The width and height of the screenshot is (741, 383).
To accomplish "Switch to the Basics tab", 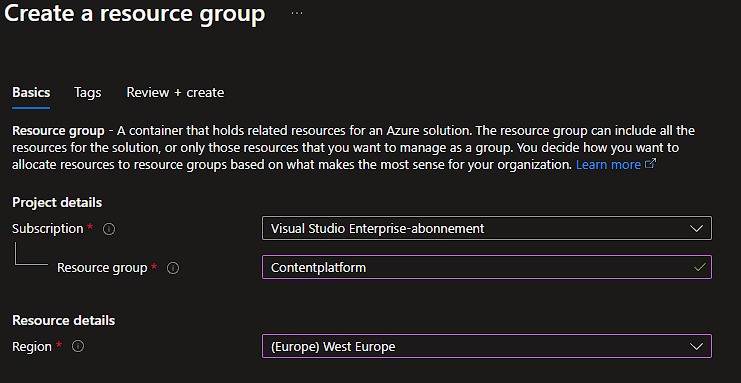I will point(31,92).
